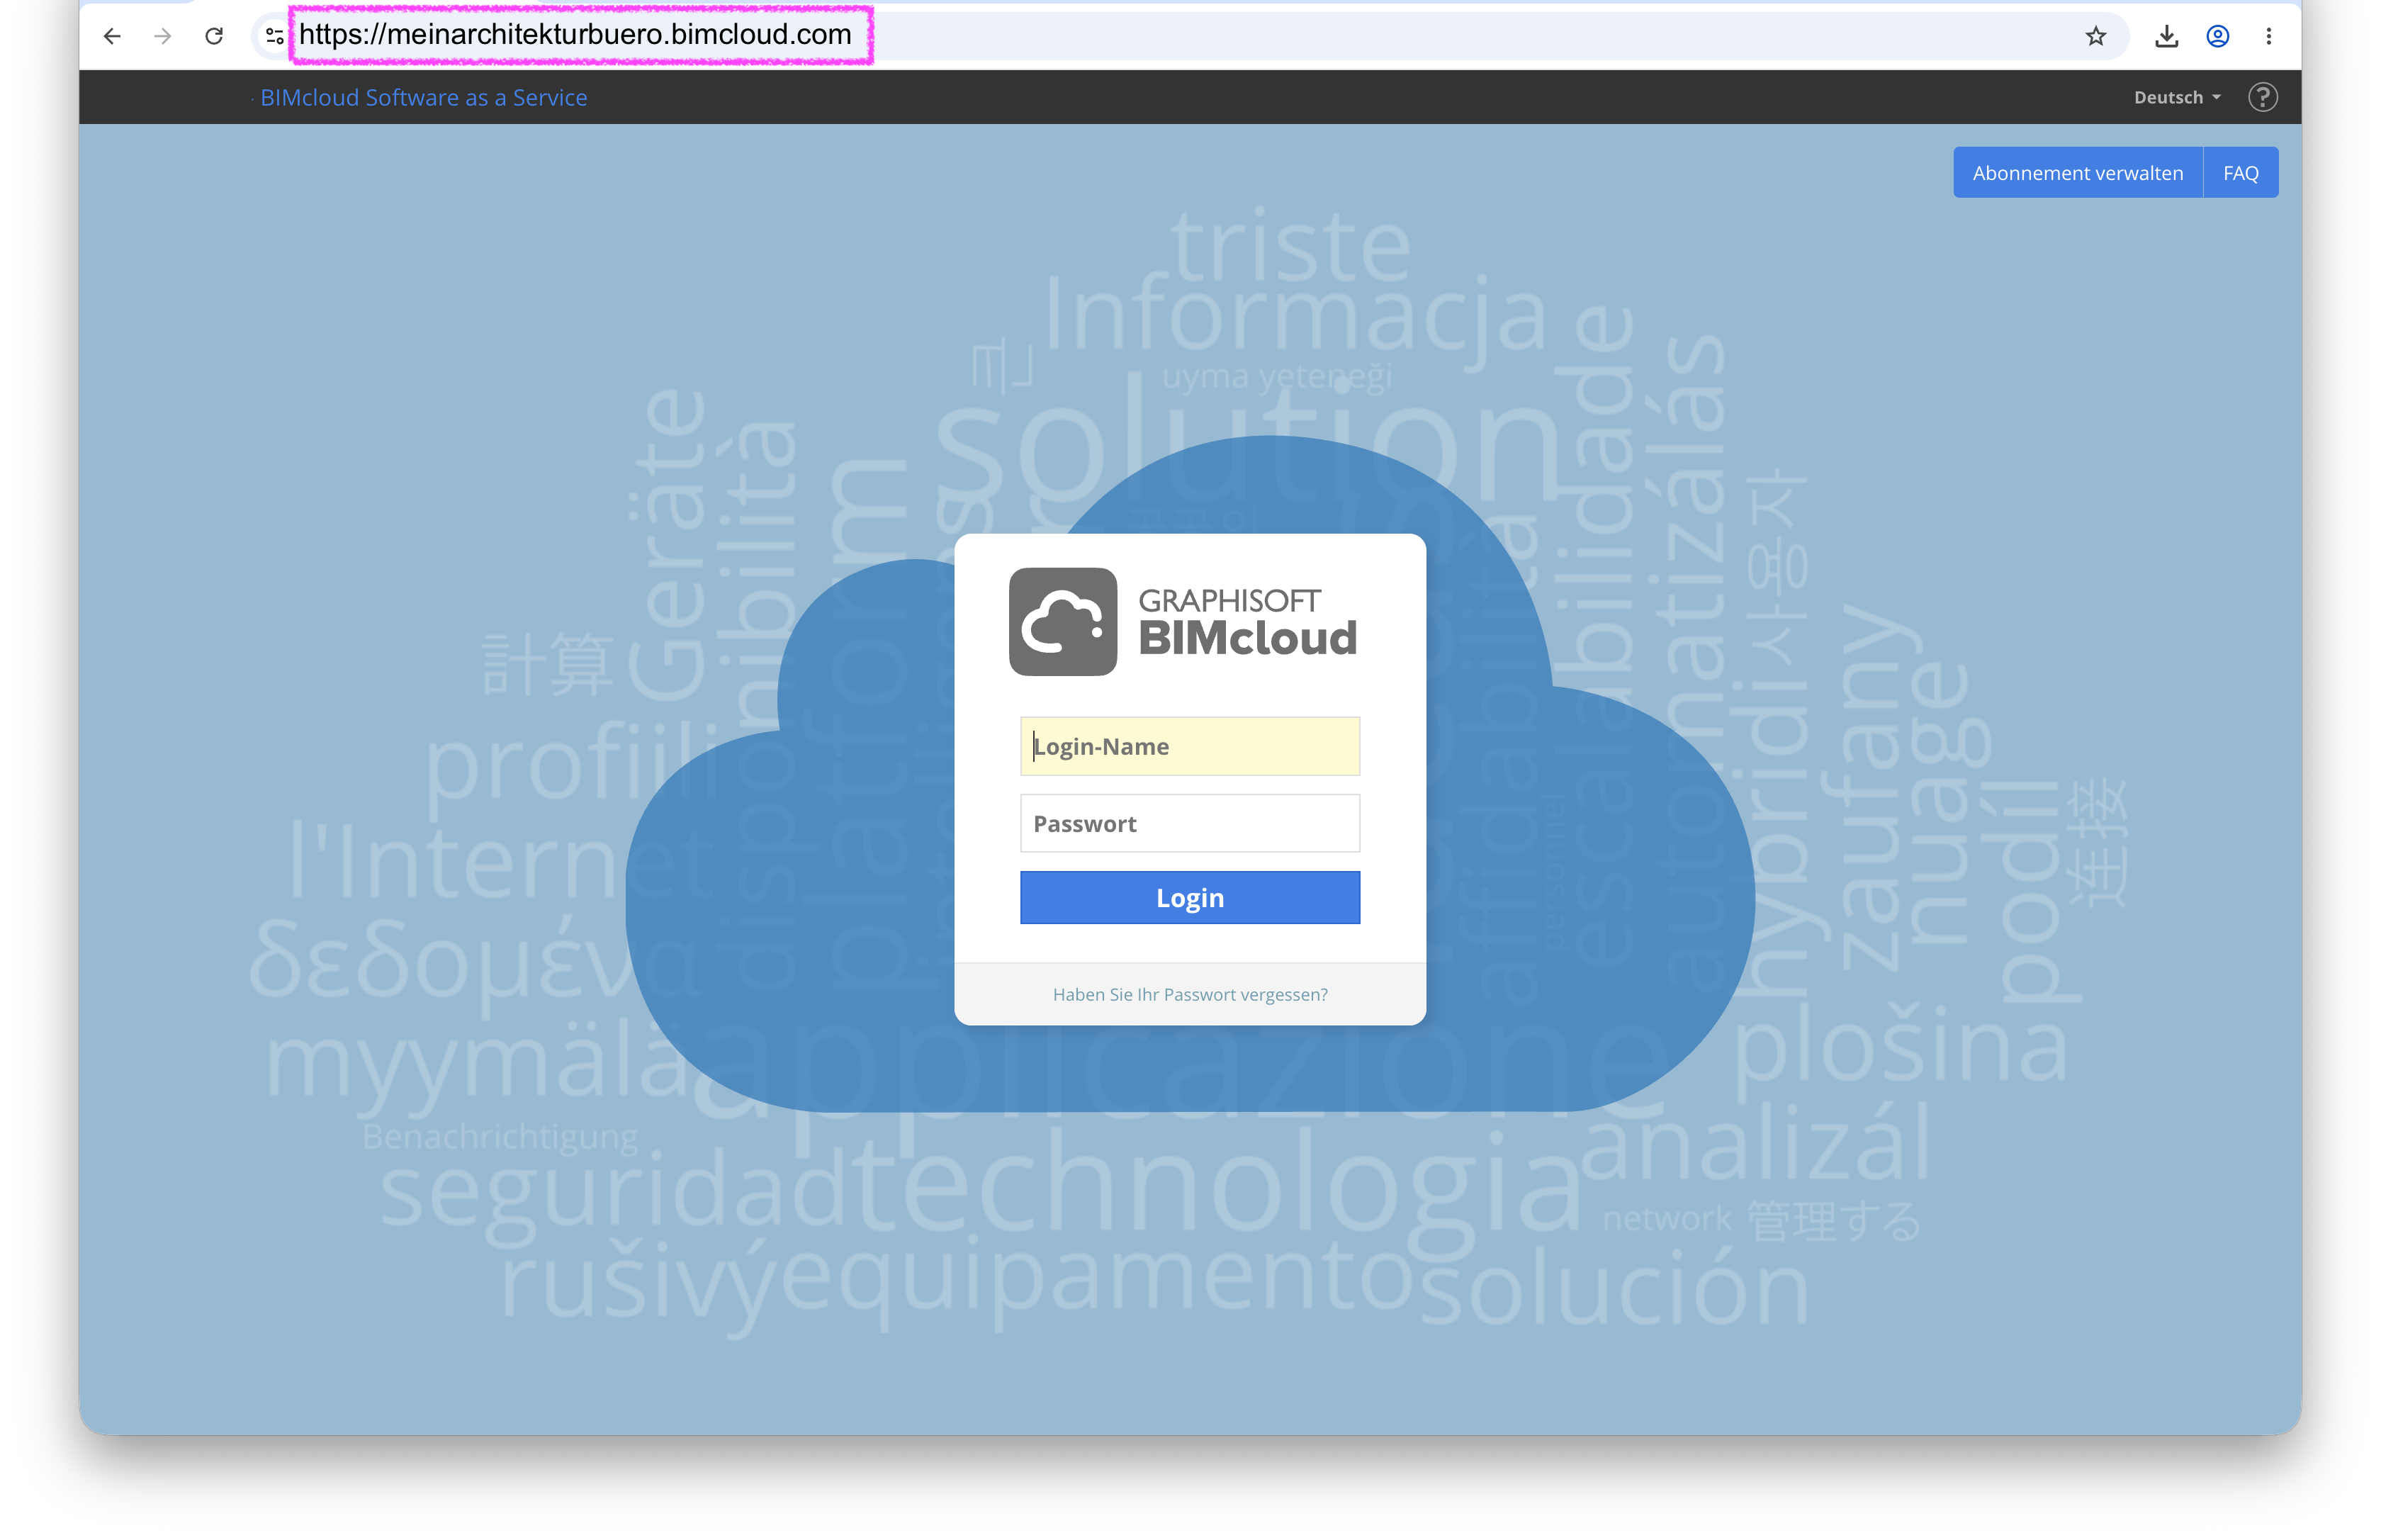Screen dimensions: 2381x1540
Task: Open the browser profile account icon
Action: [2217, 36]
